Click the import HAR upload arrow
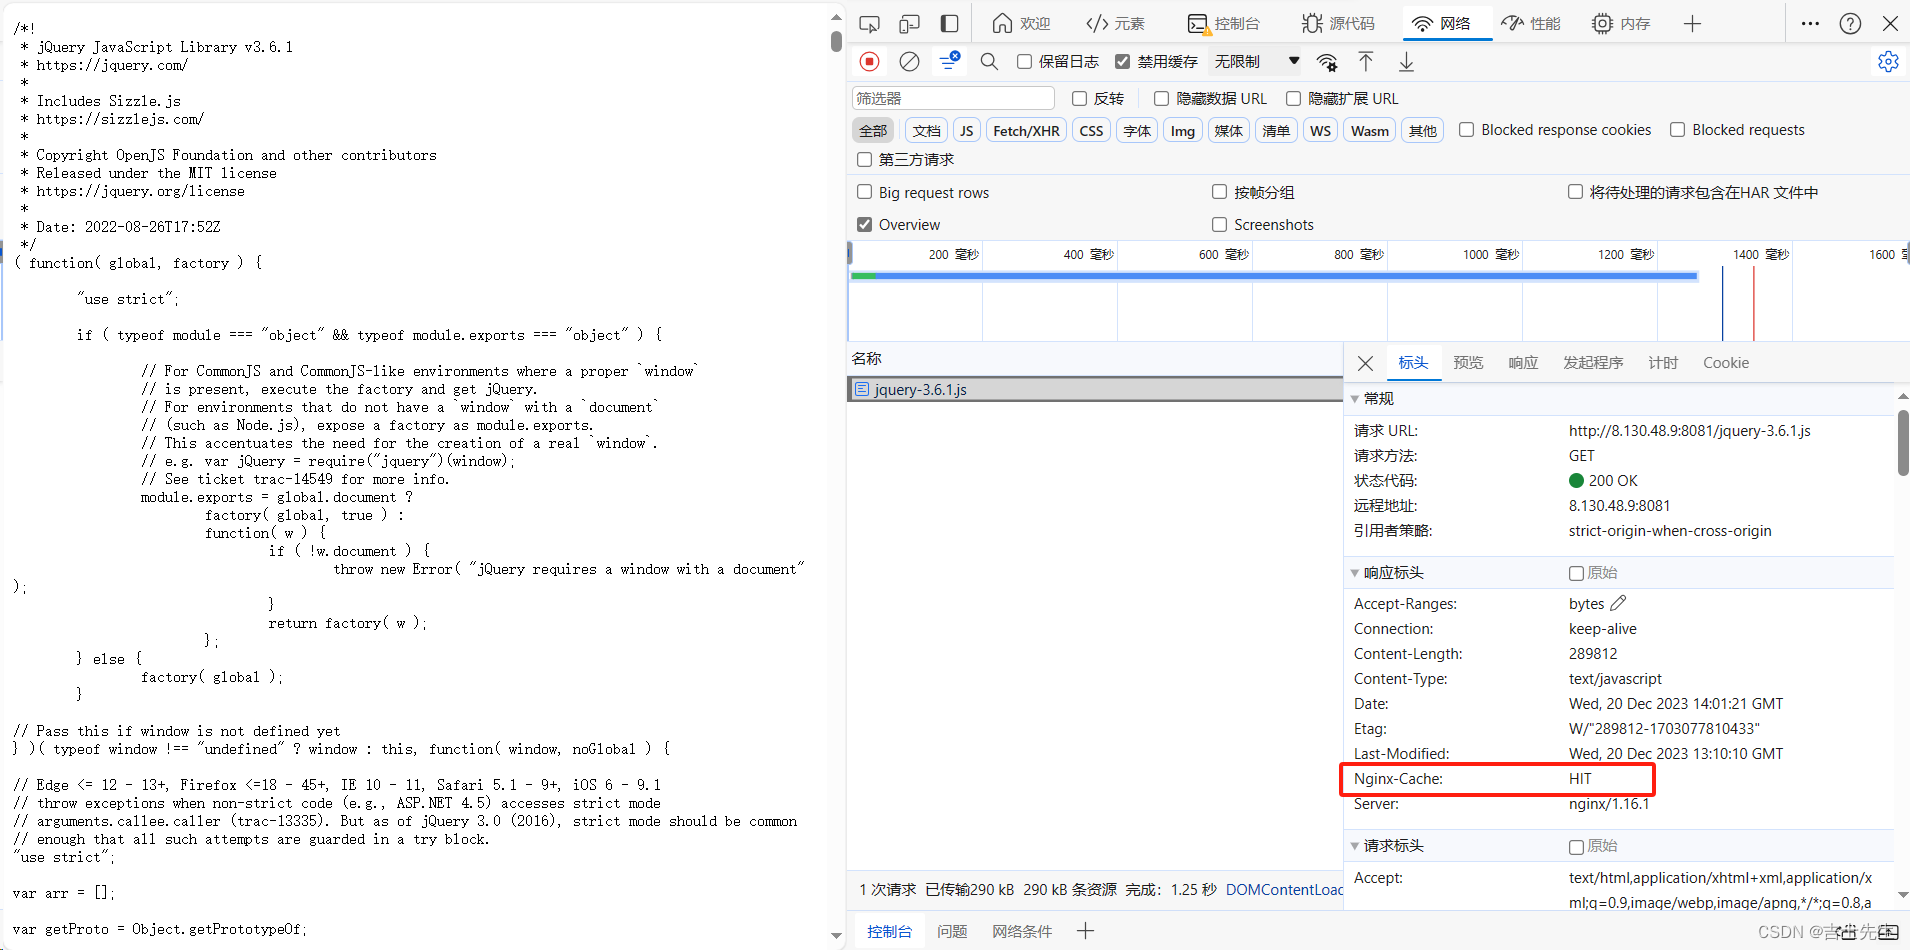Viewport: 1910px width, 950px height. pyautogui.click(x=1366, y=62)
